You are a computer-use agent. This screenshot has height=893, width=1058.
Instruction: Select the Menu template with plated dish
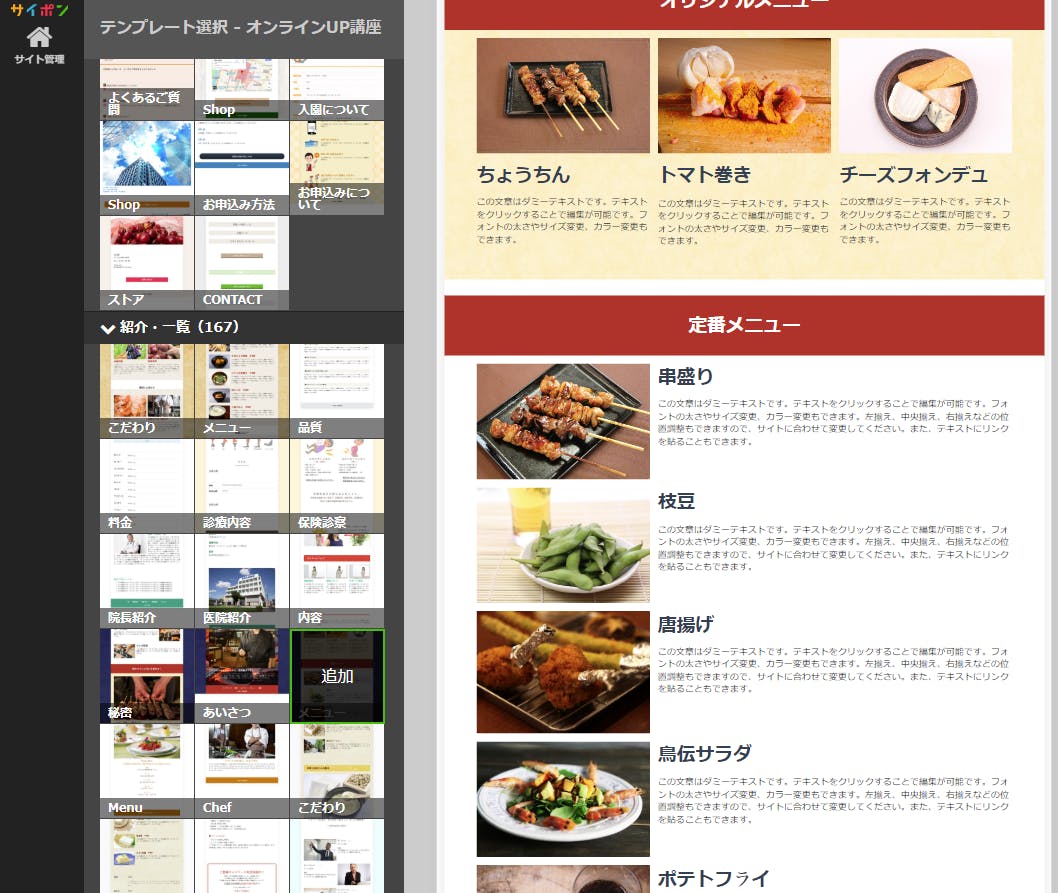[147, 772]
